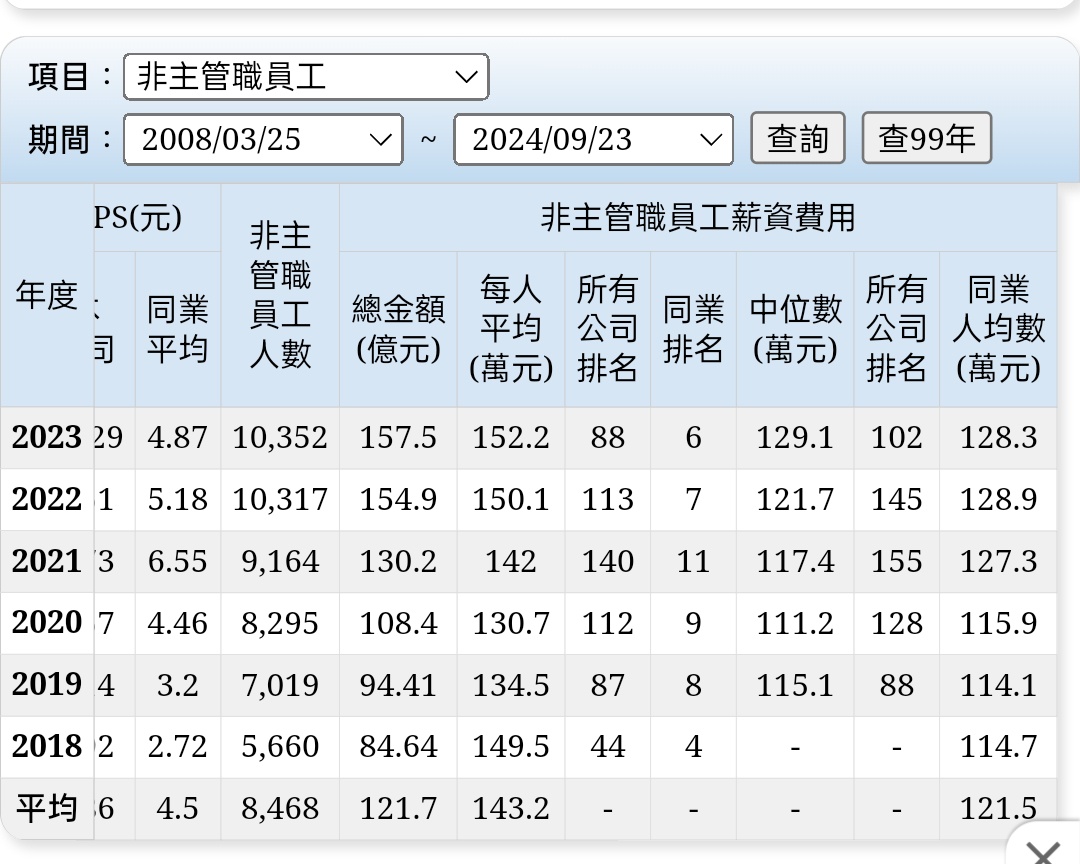Expand the end date dropdown 2024/09/23
1080x864 pixels.
(x=593, y=139)
